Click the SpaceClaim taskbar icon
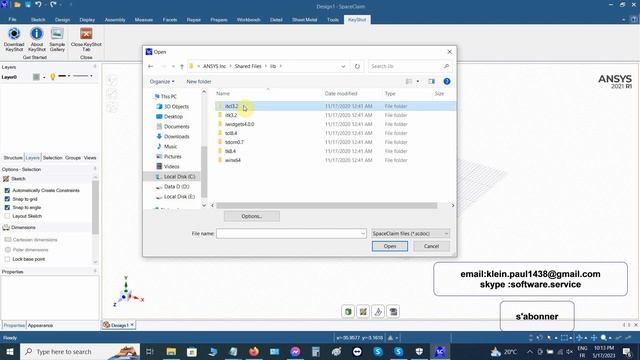 440,351
